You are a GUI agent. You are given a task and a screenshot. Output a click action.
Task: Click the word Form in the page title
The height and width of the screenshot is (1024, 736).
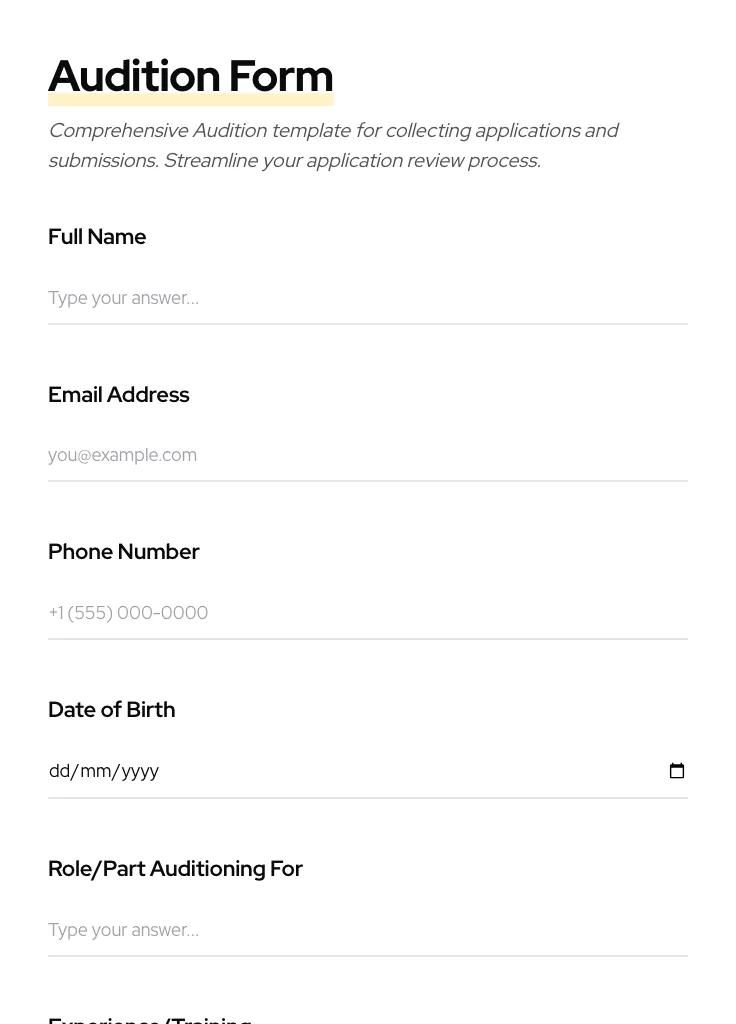tap(280, 76)
